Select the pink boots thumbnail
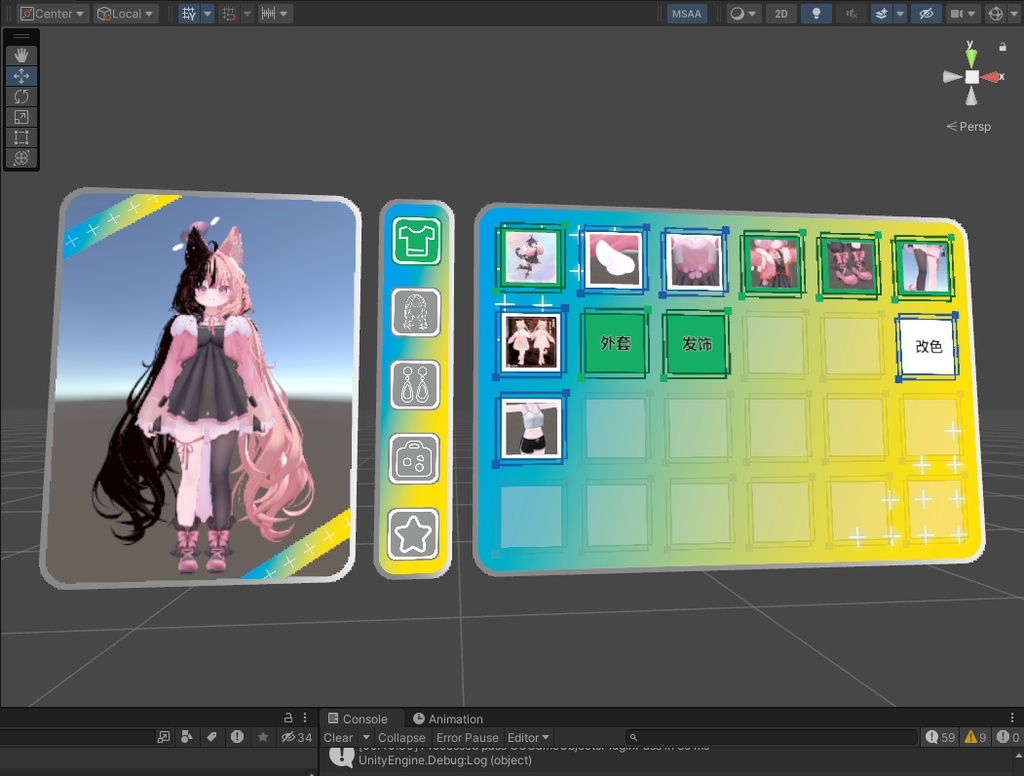 coord(849,267)
